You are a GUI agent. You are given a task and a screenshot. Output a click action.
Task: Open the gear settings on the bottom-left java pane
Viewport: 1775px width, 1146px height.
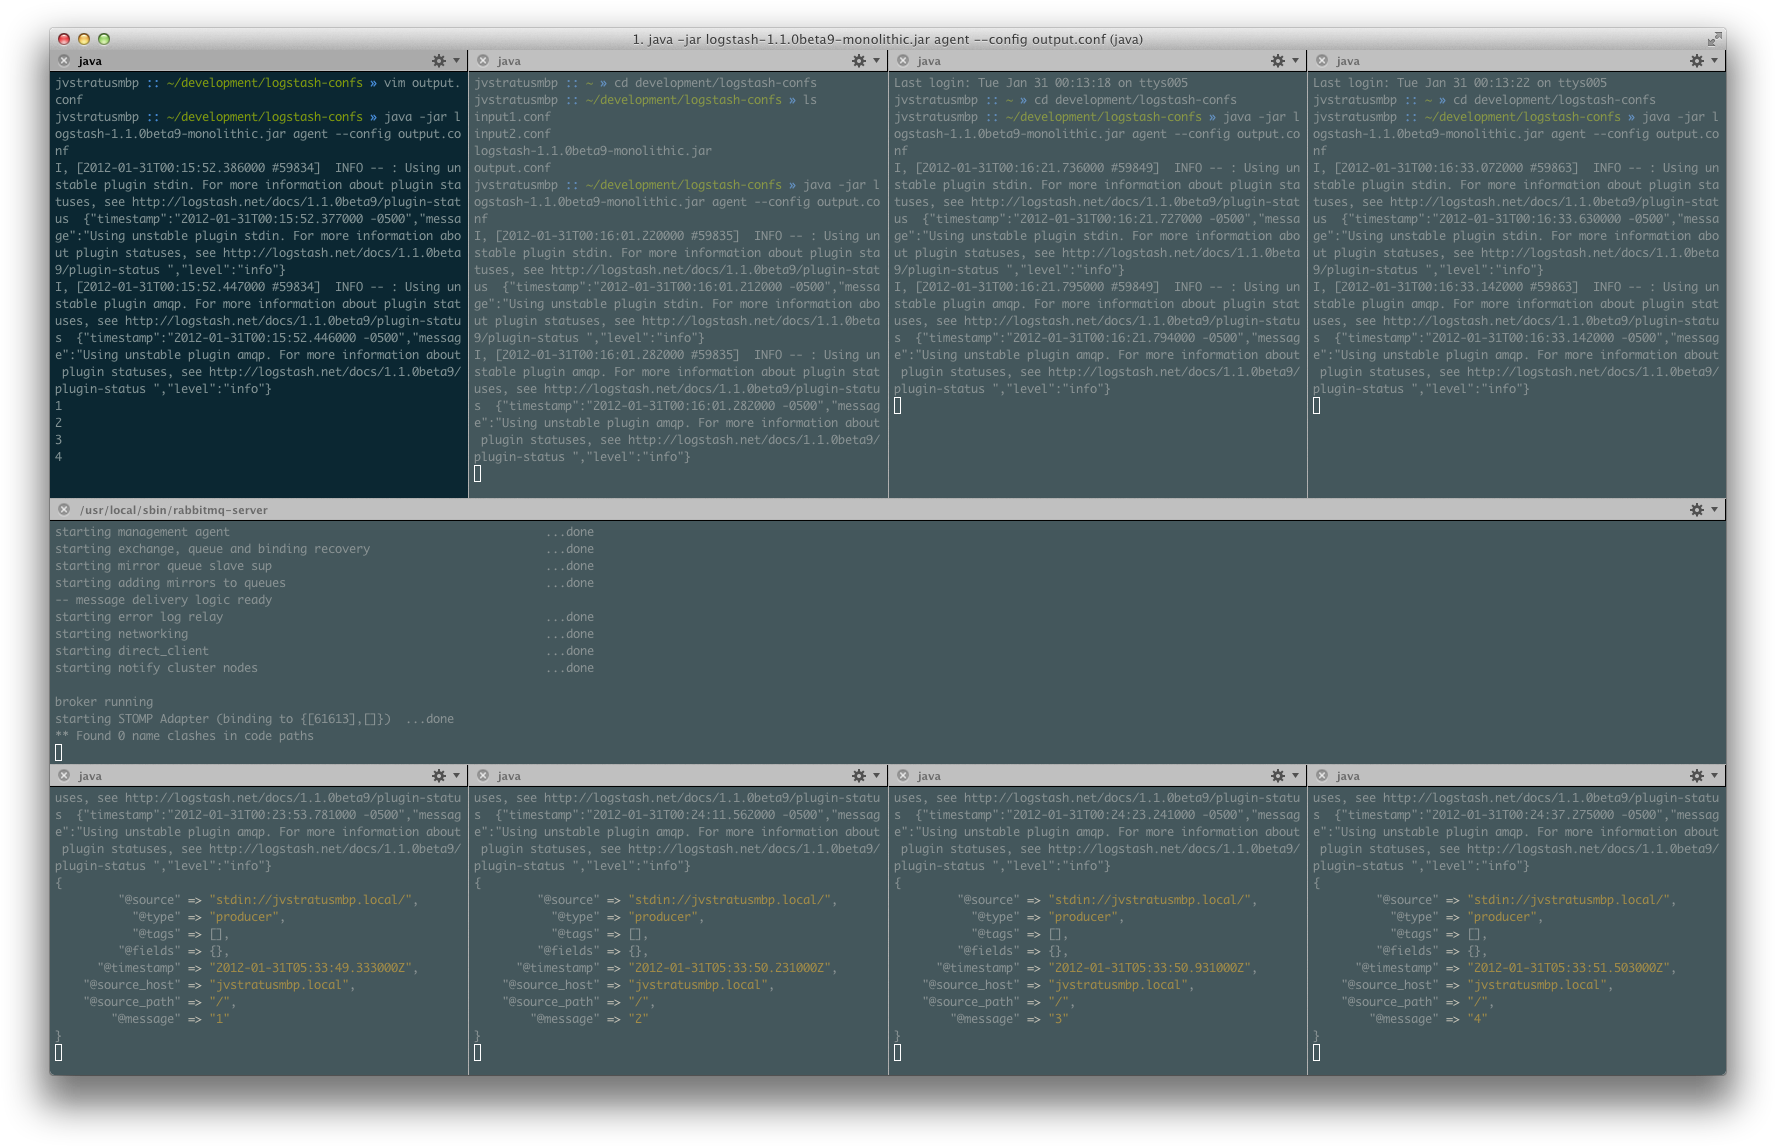(440, 775)
